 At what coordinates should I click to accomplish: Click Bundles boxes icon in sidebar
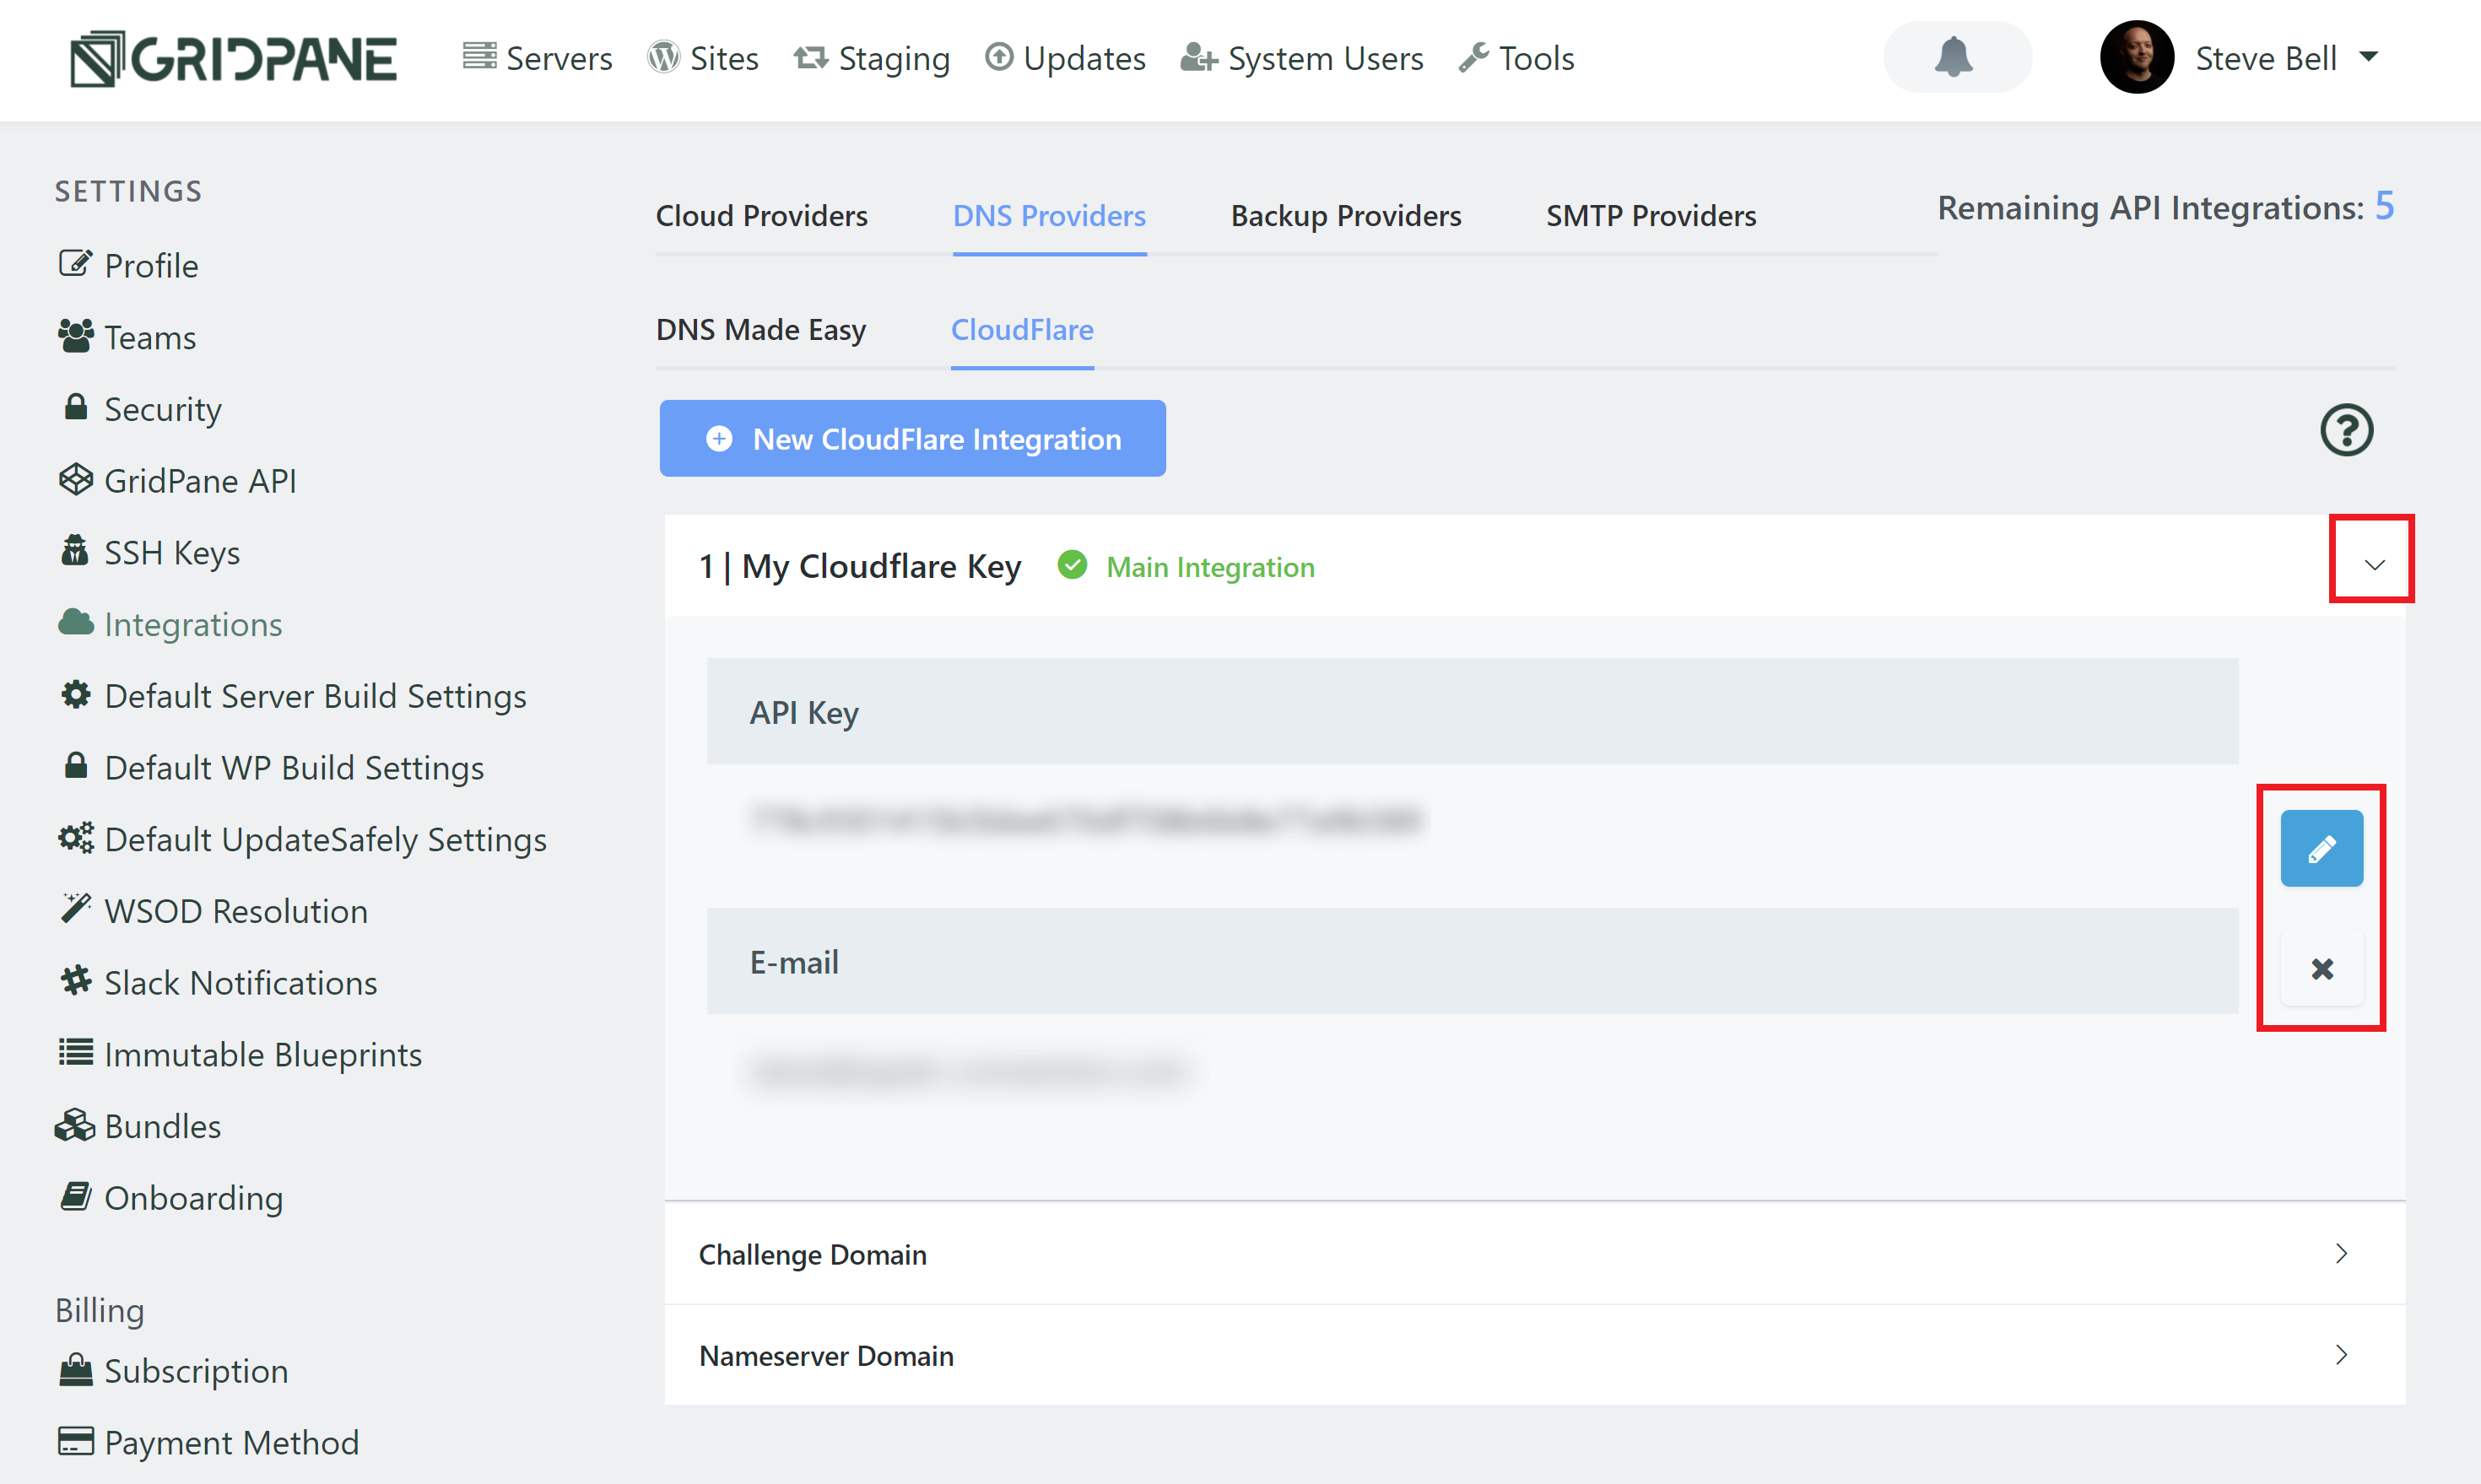point(75,1125)
